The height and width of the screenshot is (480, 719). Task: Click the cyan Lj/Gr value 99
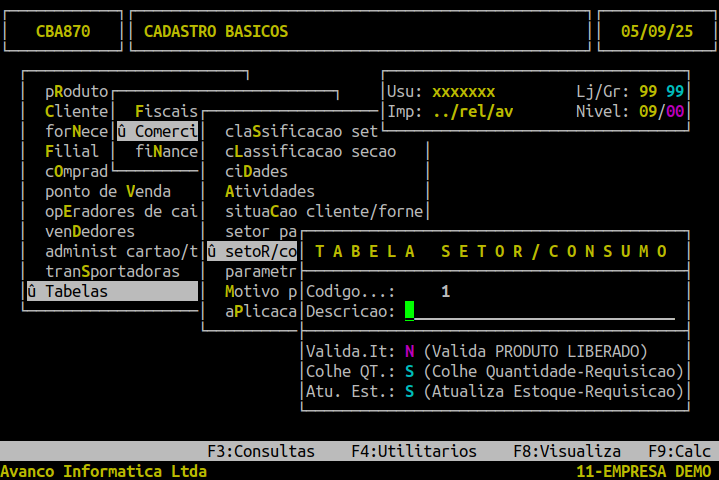pos(675,92)
